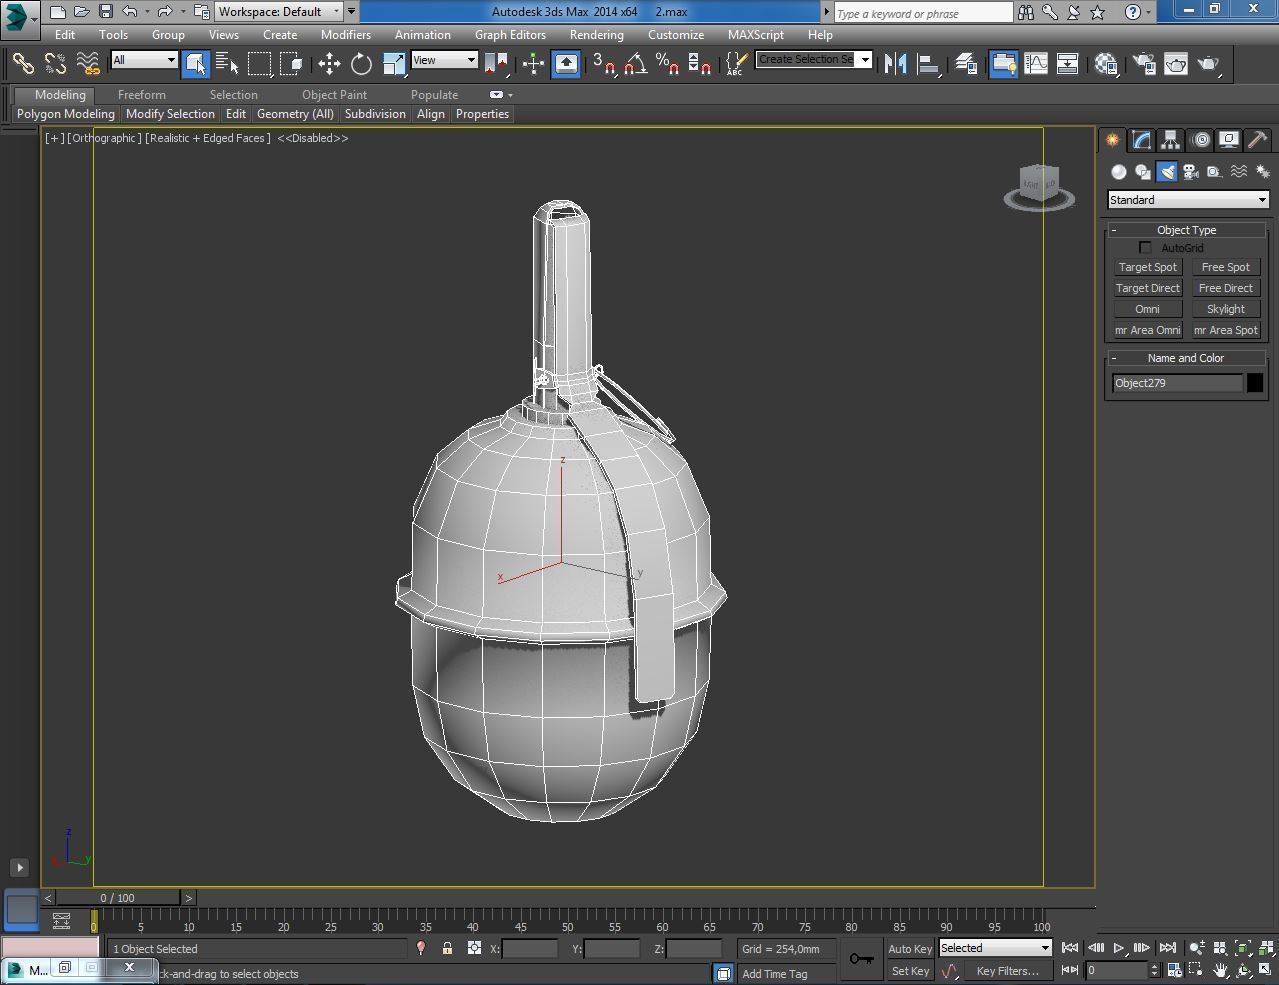The image size is (1279, 985).
Task: Open the Graph Editors menu
Action: coord(510,34)
